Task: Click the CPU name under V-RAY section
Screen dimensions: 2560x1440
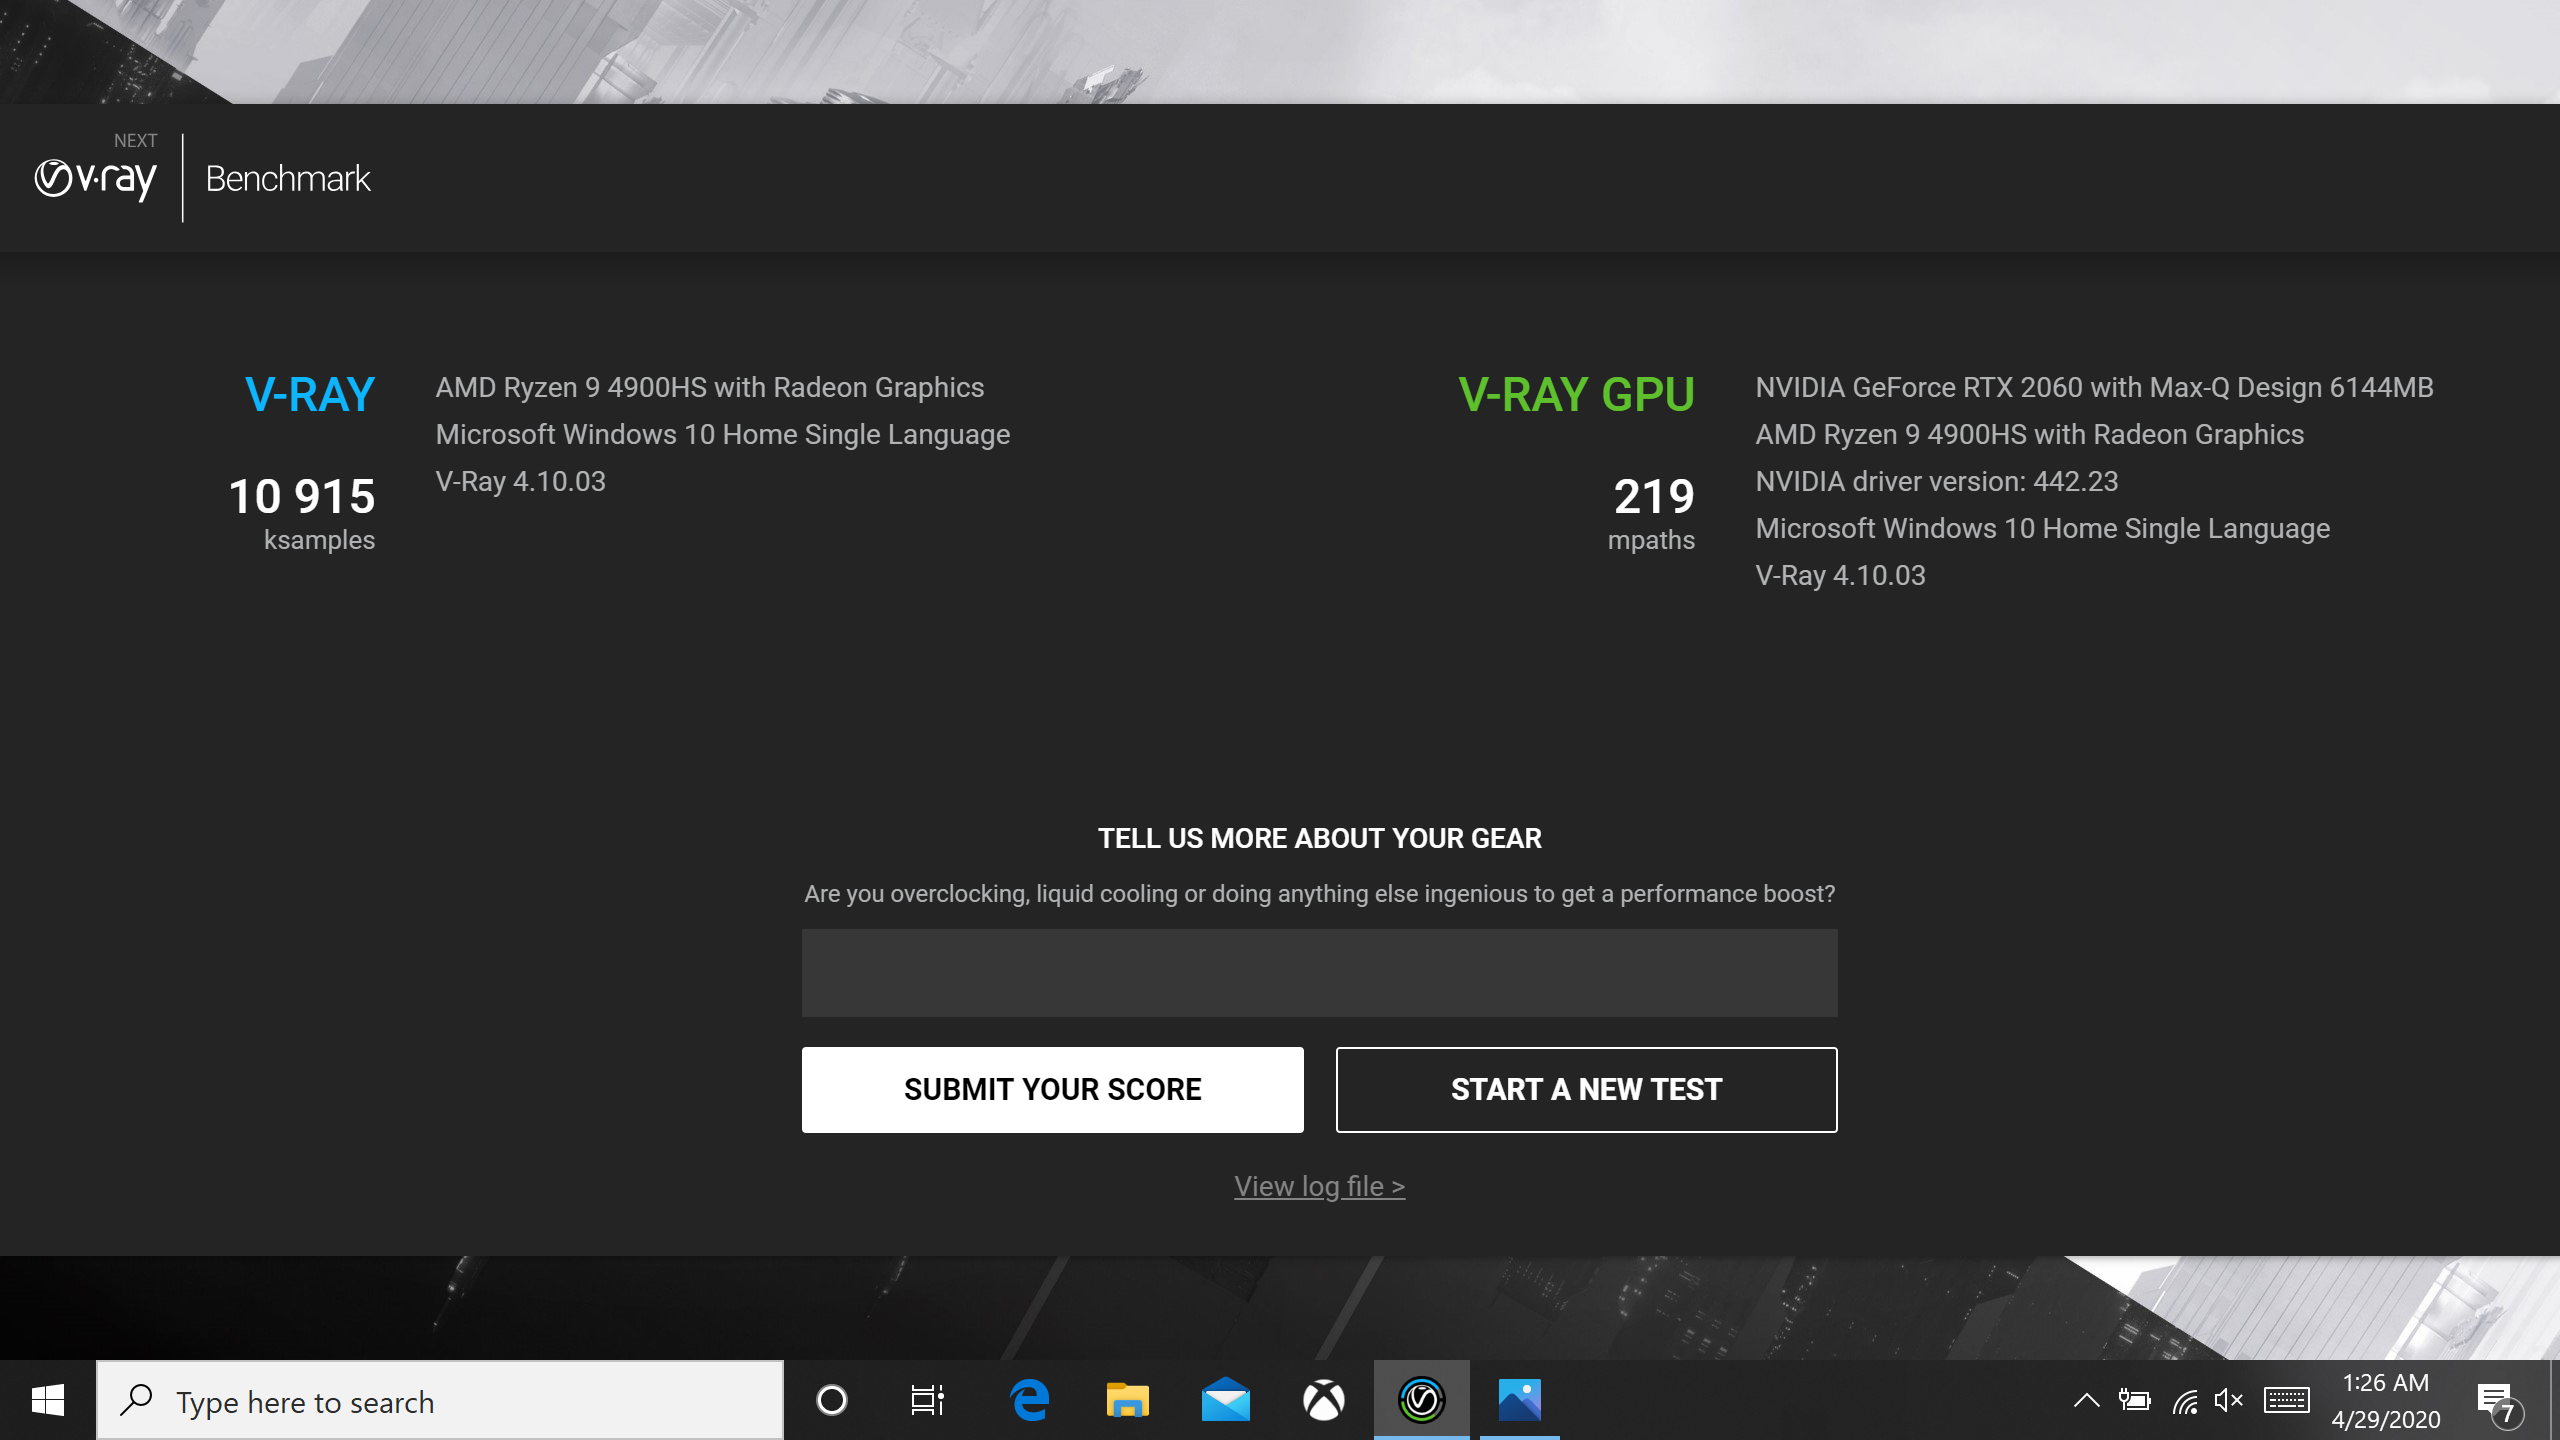Action: point(709,387)
